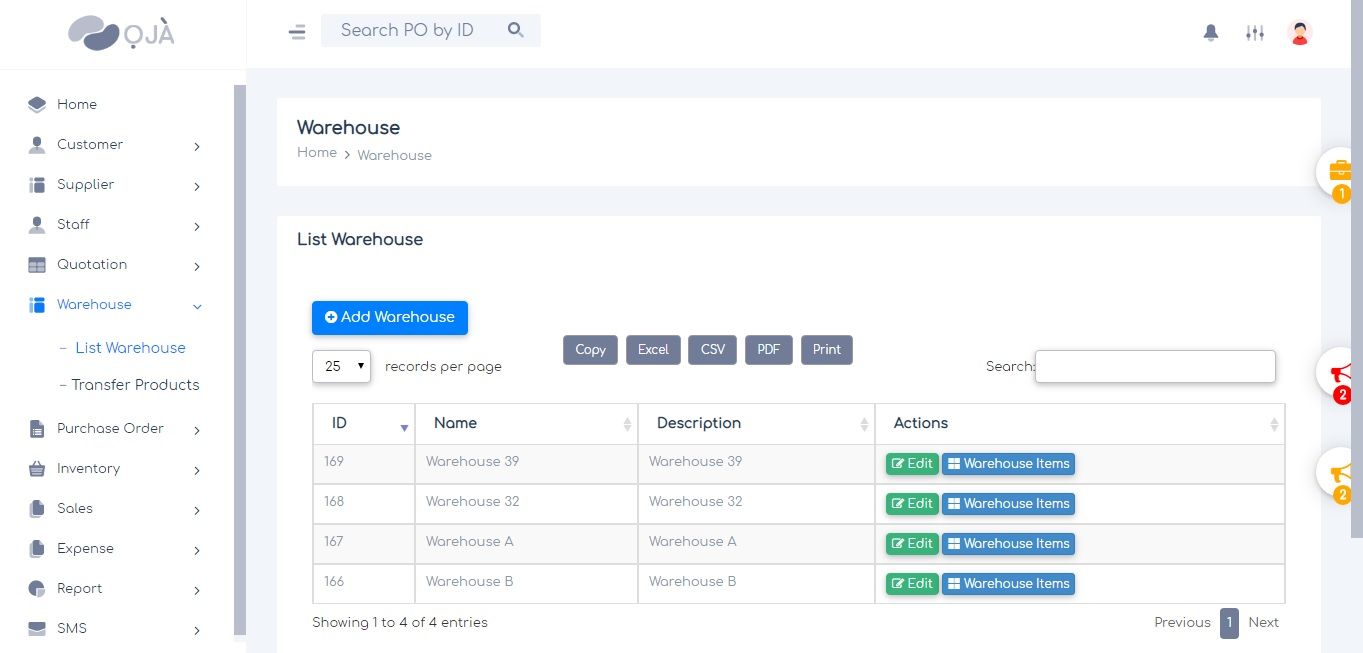The width and height of the screenshot is (1363, 653).
Task: Click the notification bell icon
Action: (x=1210, y=33)
